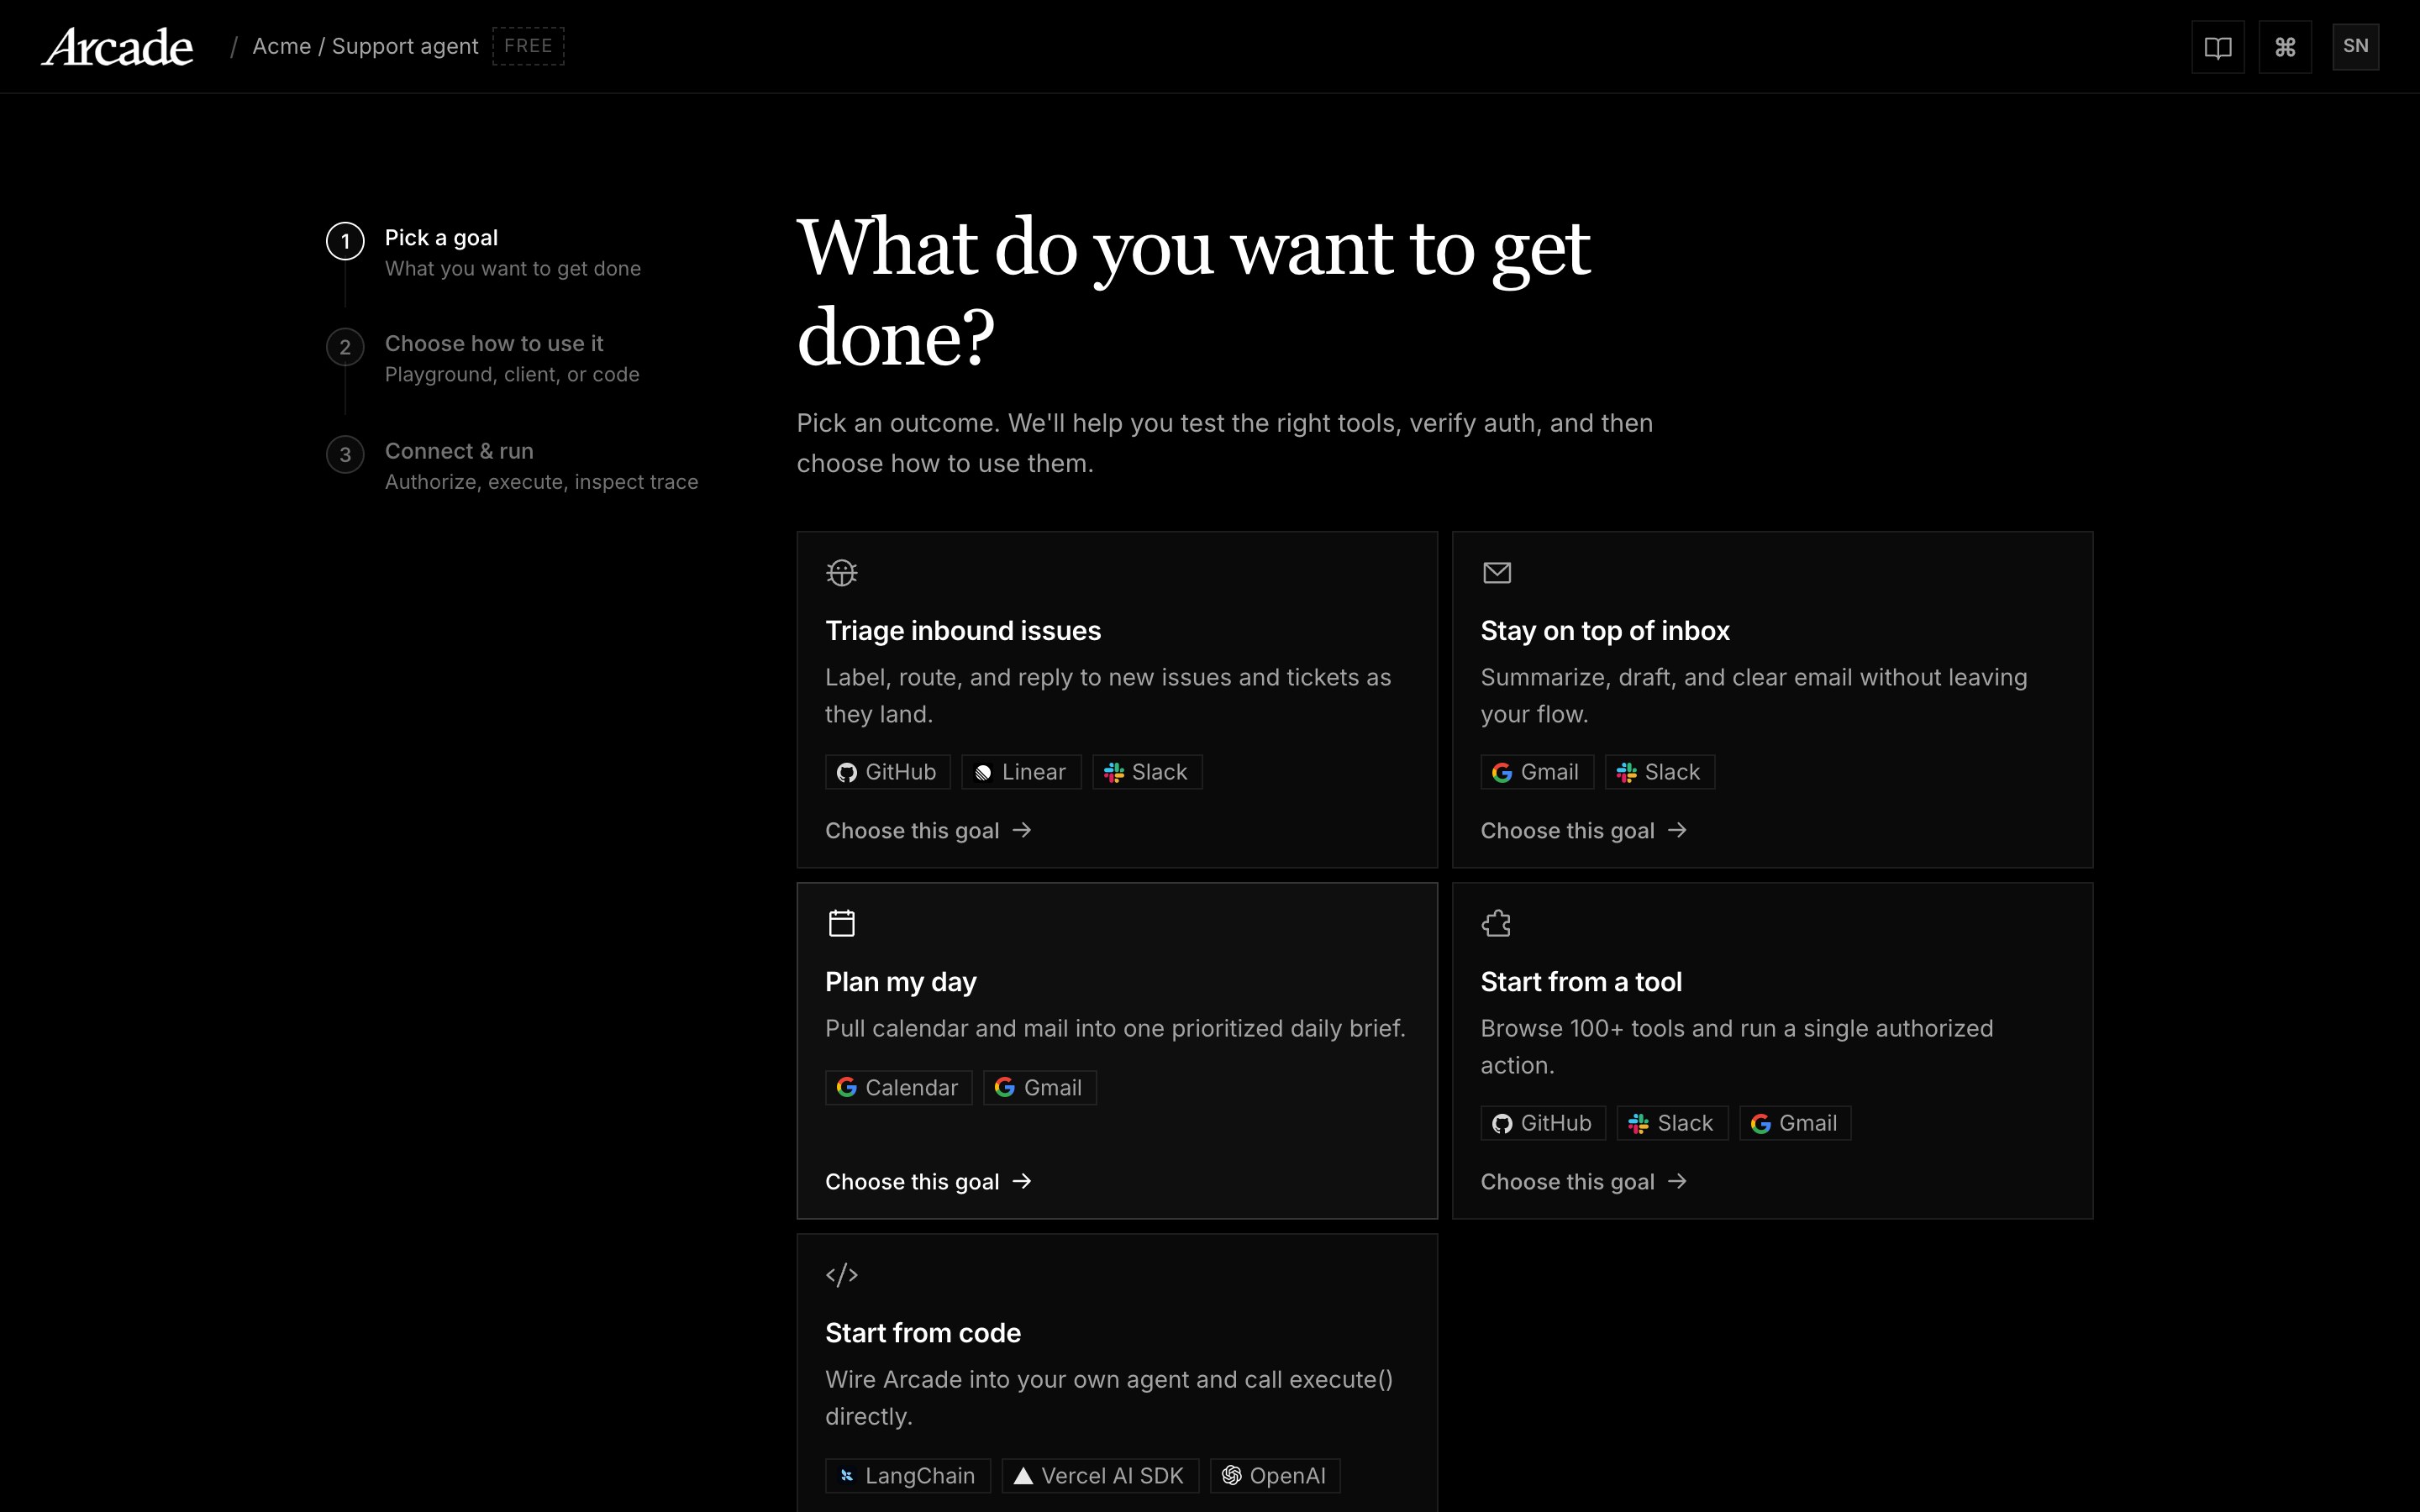This screenshot has width=2420, height=1512.
Task: Click Slack chip in Start from a tool
Action: click(1672, 1123)
